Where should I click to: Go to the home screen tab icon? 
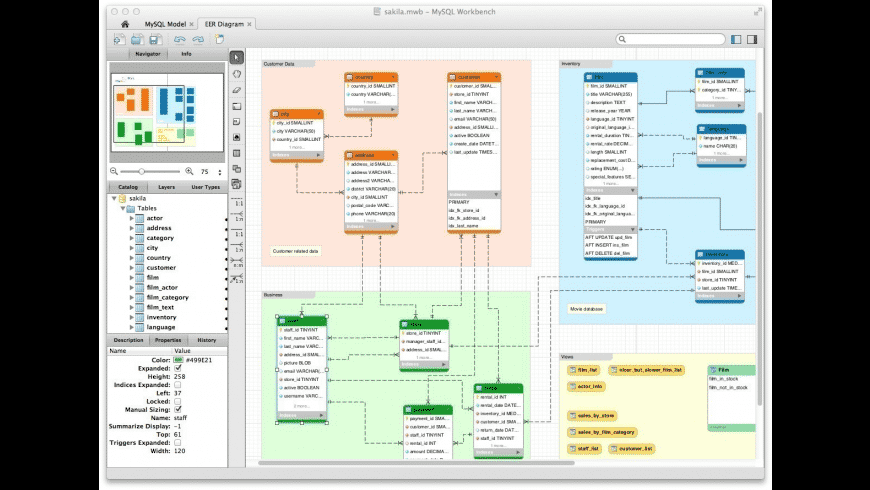tap(125, 24)
